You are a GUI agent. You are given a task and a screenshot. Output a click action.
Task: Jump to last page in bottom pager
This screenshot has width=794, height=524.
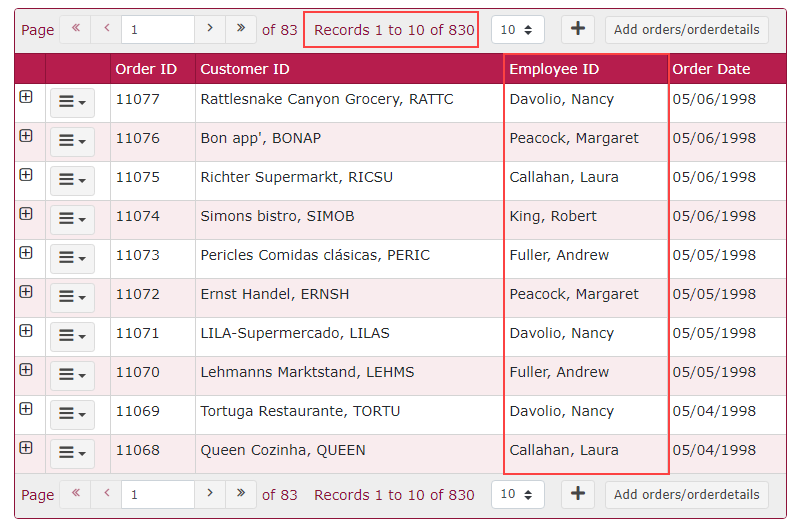[x=240, y=494]
